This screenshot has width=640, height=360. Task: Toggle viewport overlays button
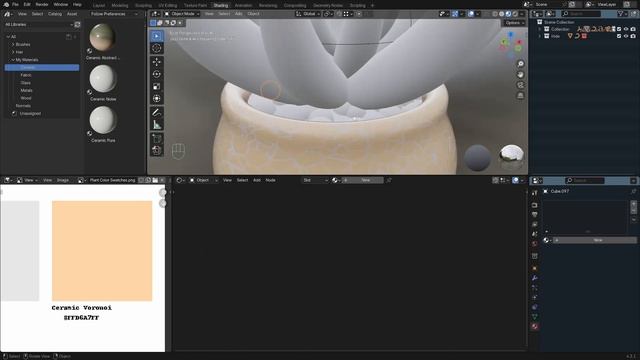[471, 14]
